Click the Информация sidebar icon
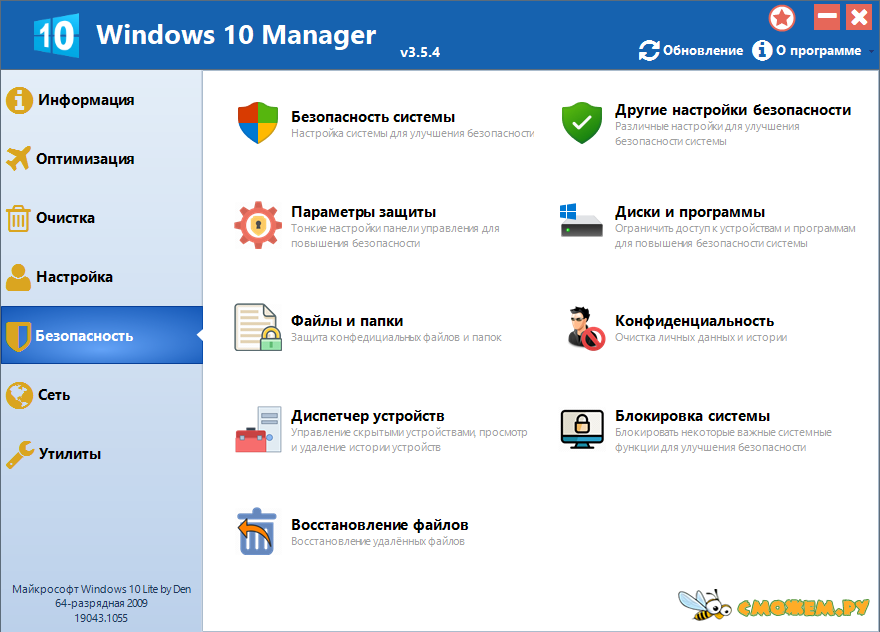 19,100
